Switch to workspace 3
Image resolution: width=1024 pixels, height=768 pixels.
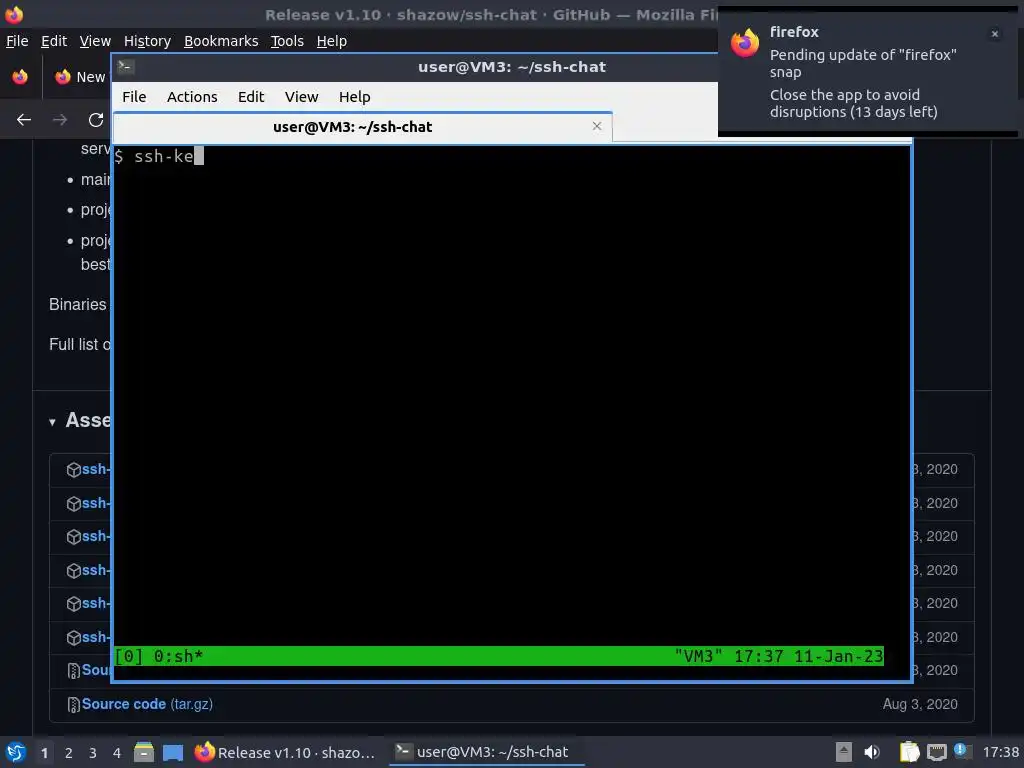point(93,753)
